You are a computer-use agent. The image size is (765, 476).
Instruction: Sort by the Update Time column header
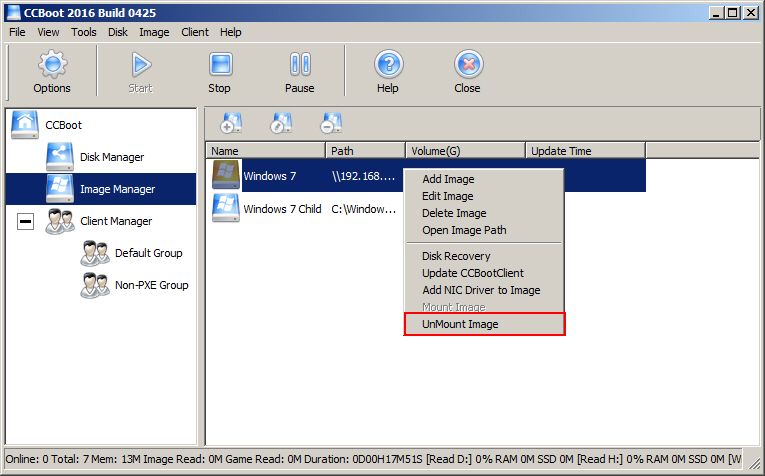coord(585,151)
